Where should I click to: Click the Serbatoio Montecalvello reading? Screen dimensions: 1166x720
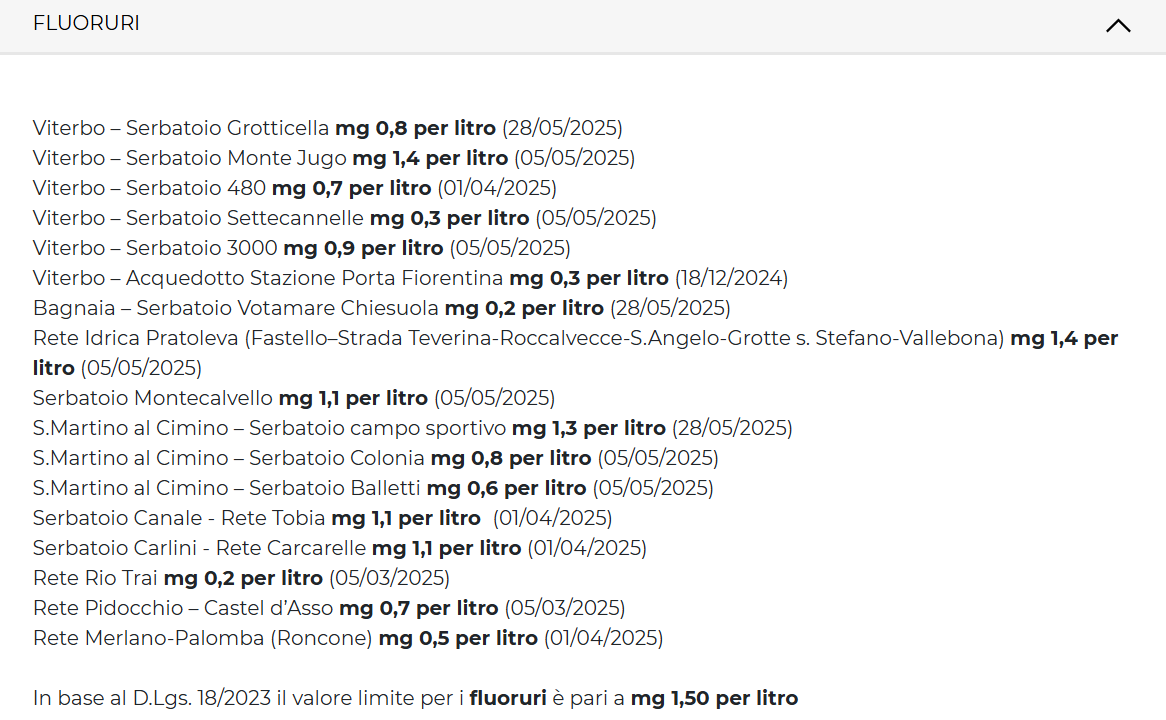[293, 398]
